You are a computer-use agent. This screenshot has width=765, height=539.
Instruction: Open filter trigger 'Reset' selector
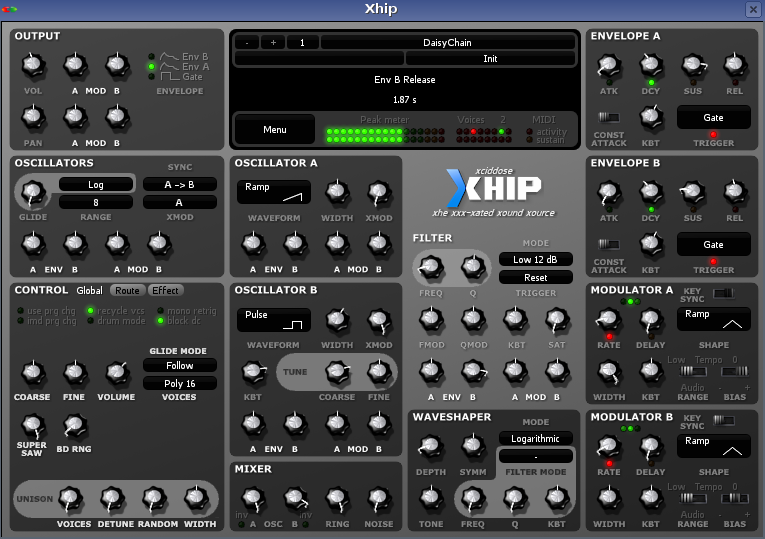[535, 278]
